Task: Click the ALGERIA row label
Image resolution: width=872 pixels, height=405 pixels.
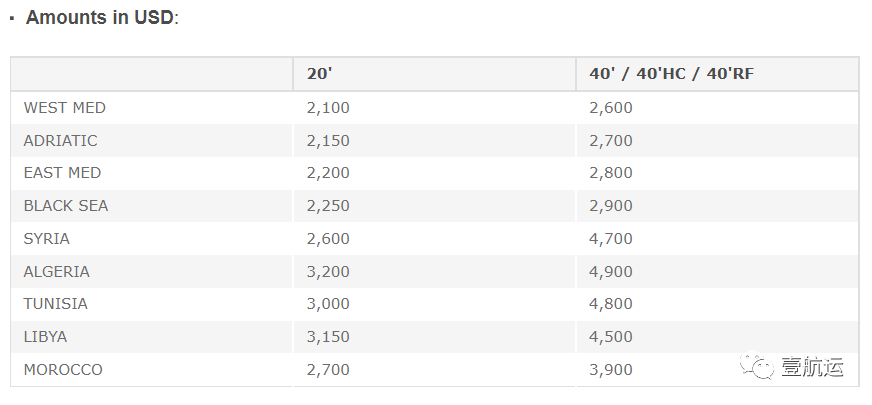Action: (x=57, y=271)
